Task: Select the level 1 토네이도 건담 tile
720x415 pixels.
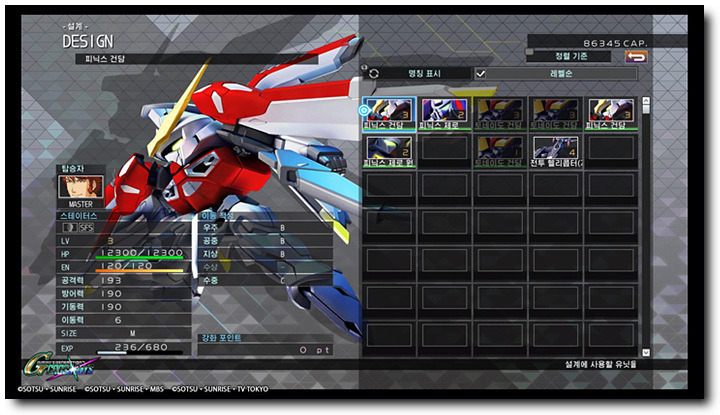Action: 500,151
